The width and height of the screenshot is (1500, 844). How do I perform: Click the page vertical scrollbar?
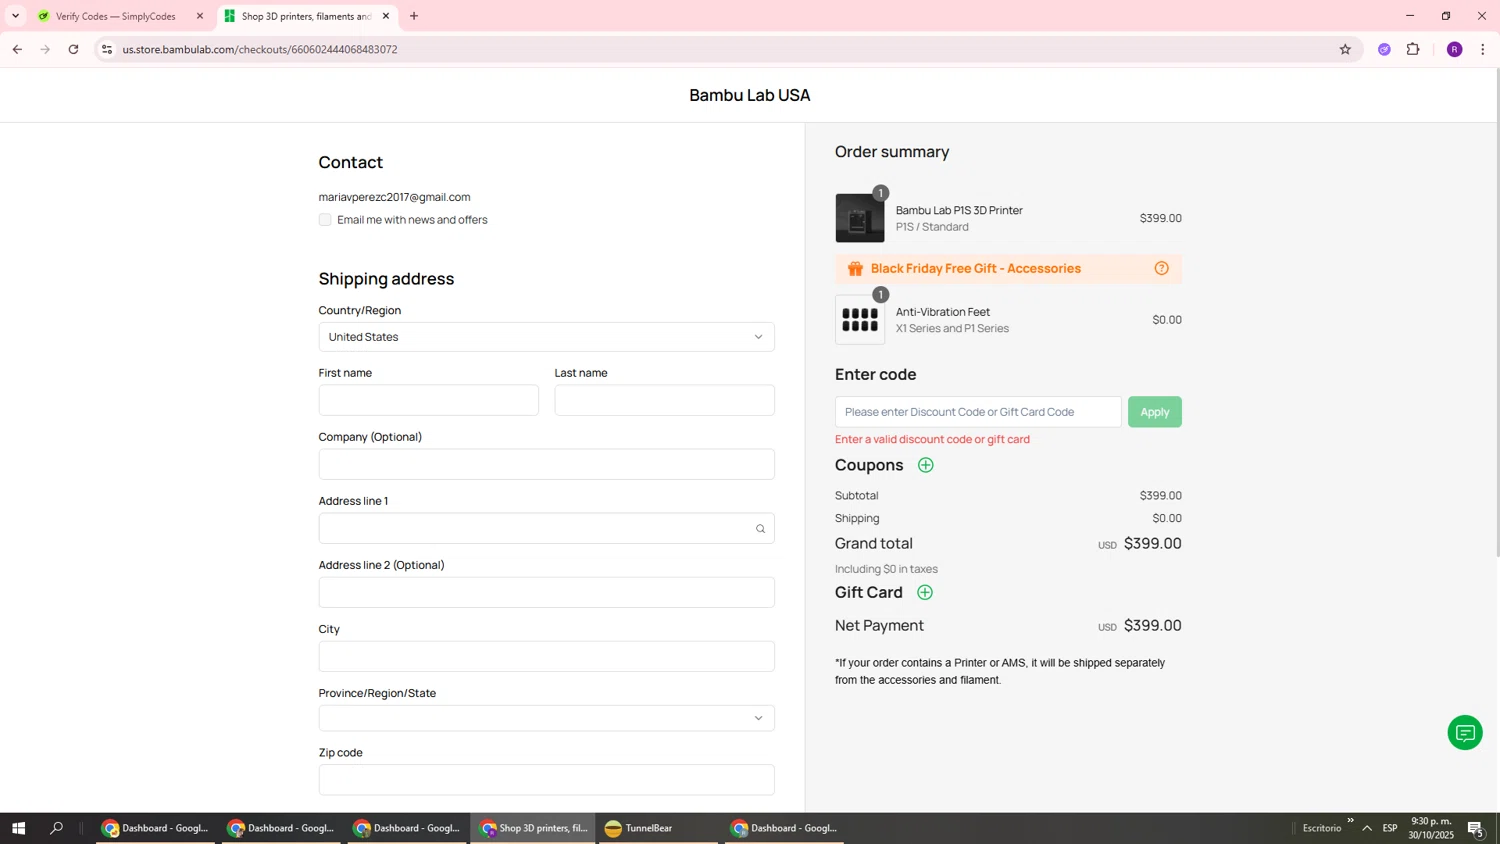(x=1496, y=312)
